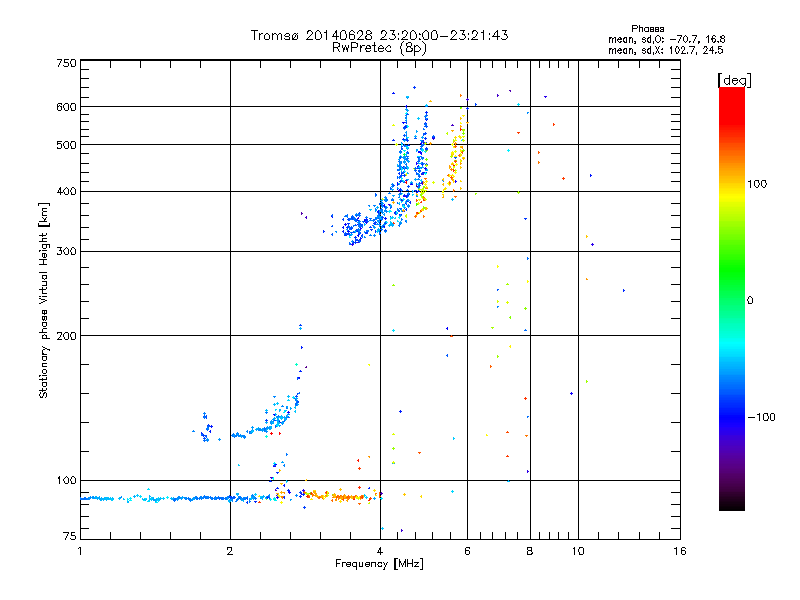This screenshot has height=600, width=800.
Task: Click the colorbar tick label '0'
Action: 750,301
